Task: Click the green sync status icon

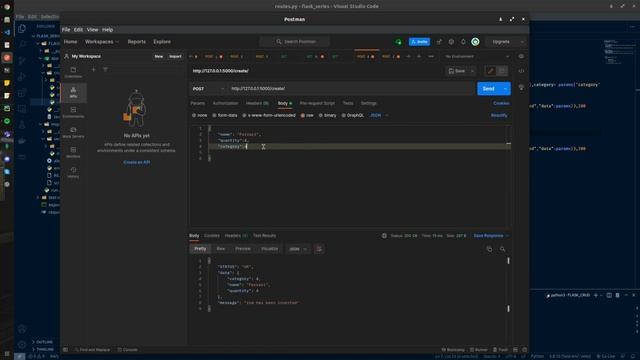Action: point(398,42)
